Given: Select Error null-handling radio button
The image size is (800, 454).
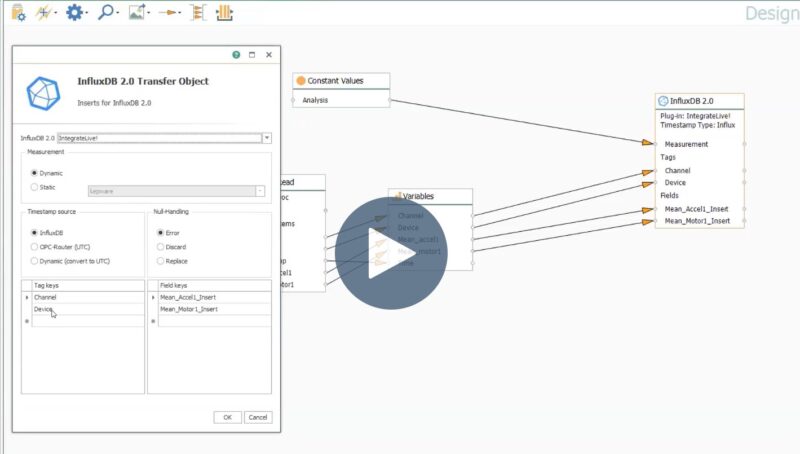Looking at the screenshot, I should (160, 233).
